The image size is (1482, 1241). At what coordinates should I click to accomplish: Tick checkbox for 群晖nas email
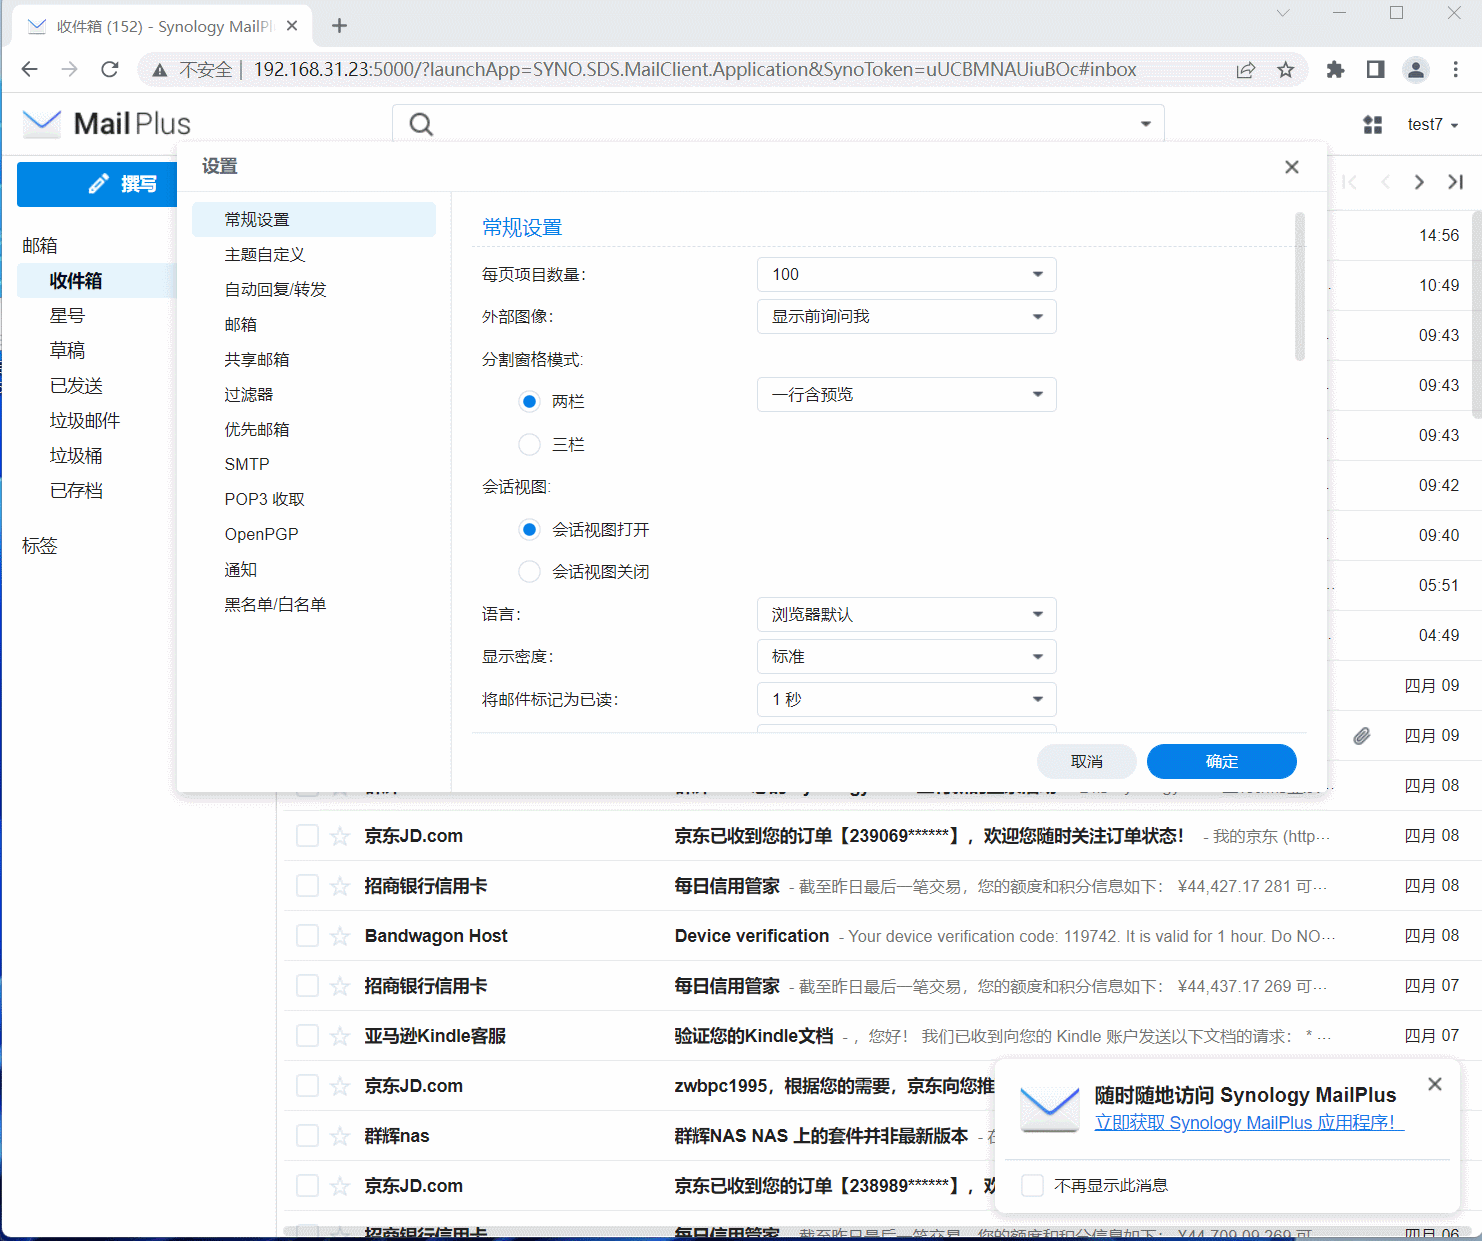(x=307, y=1136)
